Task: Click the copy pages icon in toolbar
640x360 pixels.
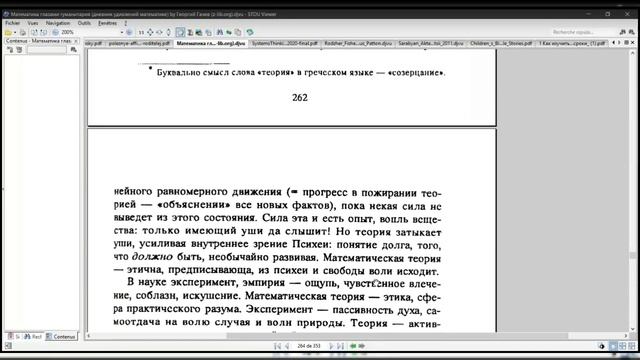Action: click(238, 32)
